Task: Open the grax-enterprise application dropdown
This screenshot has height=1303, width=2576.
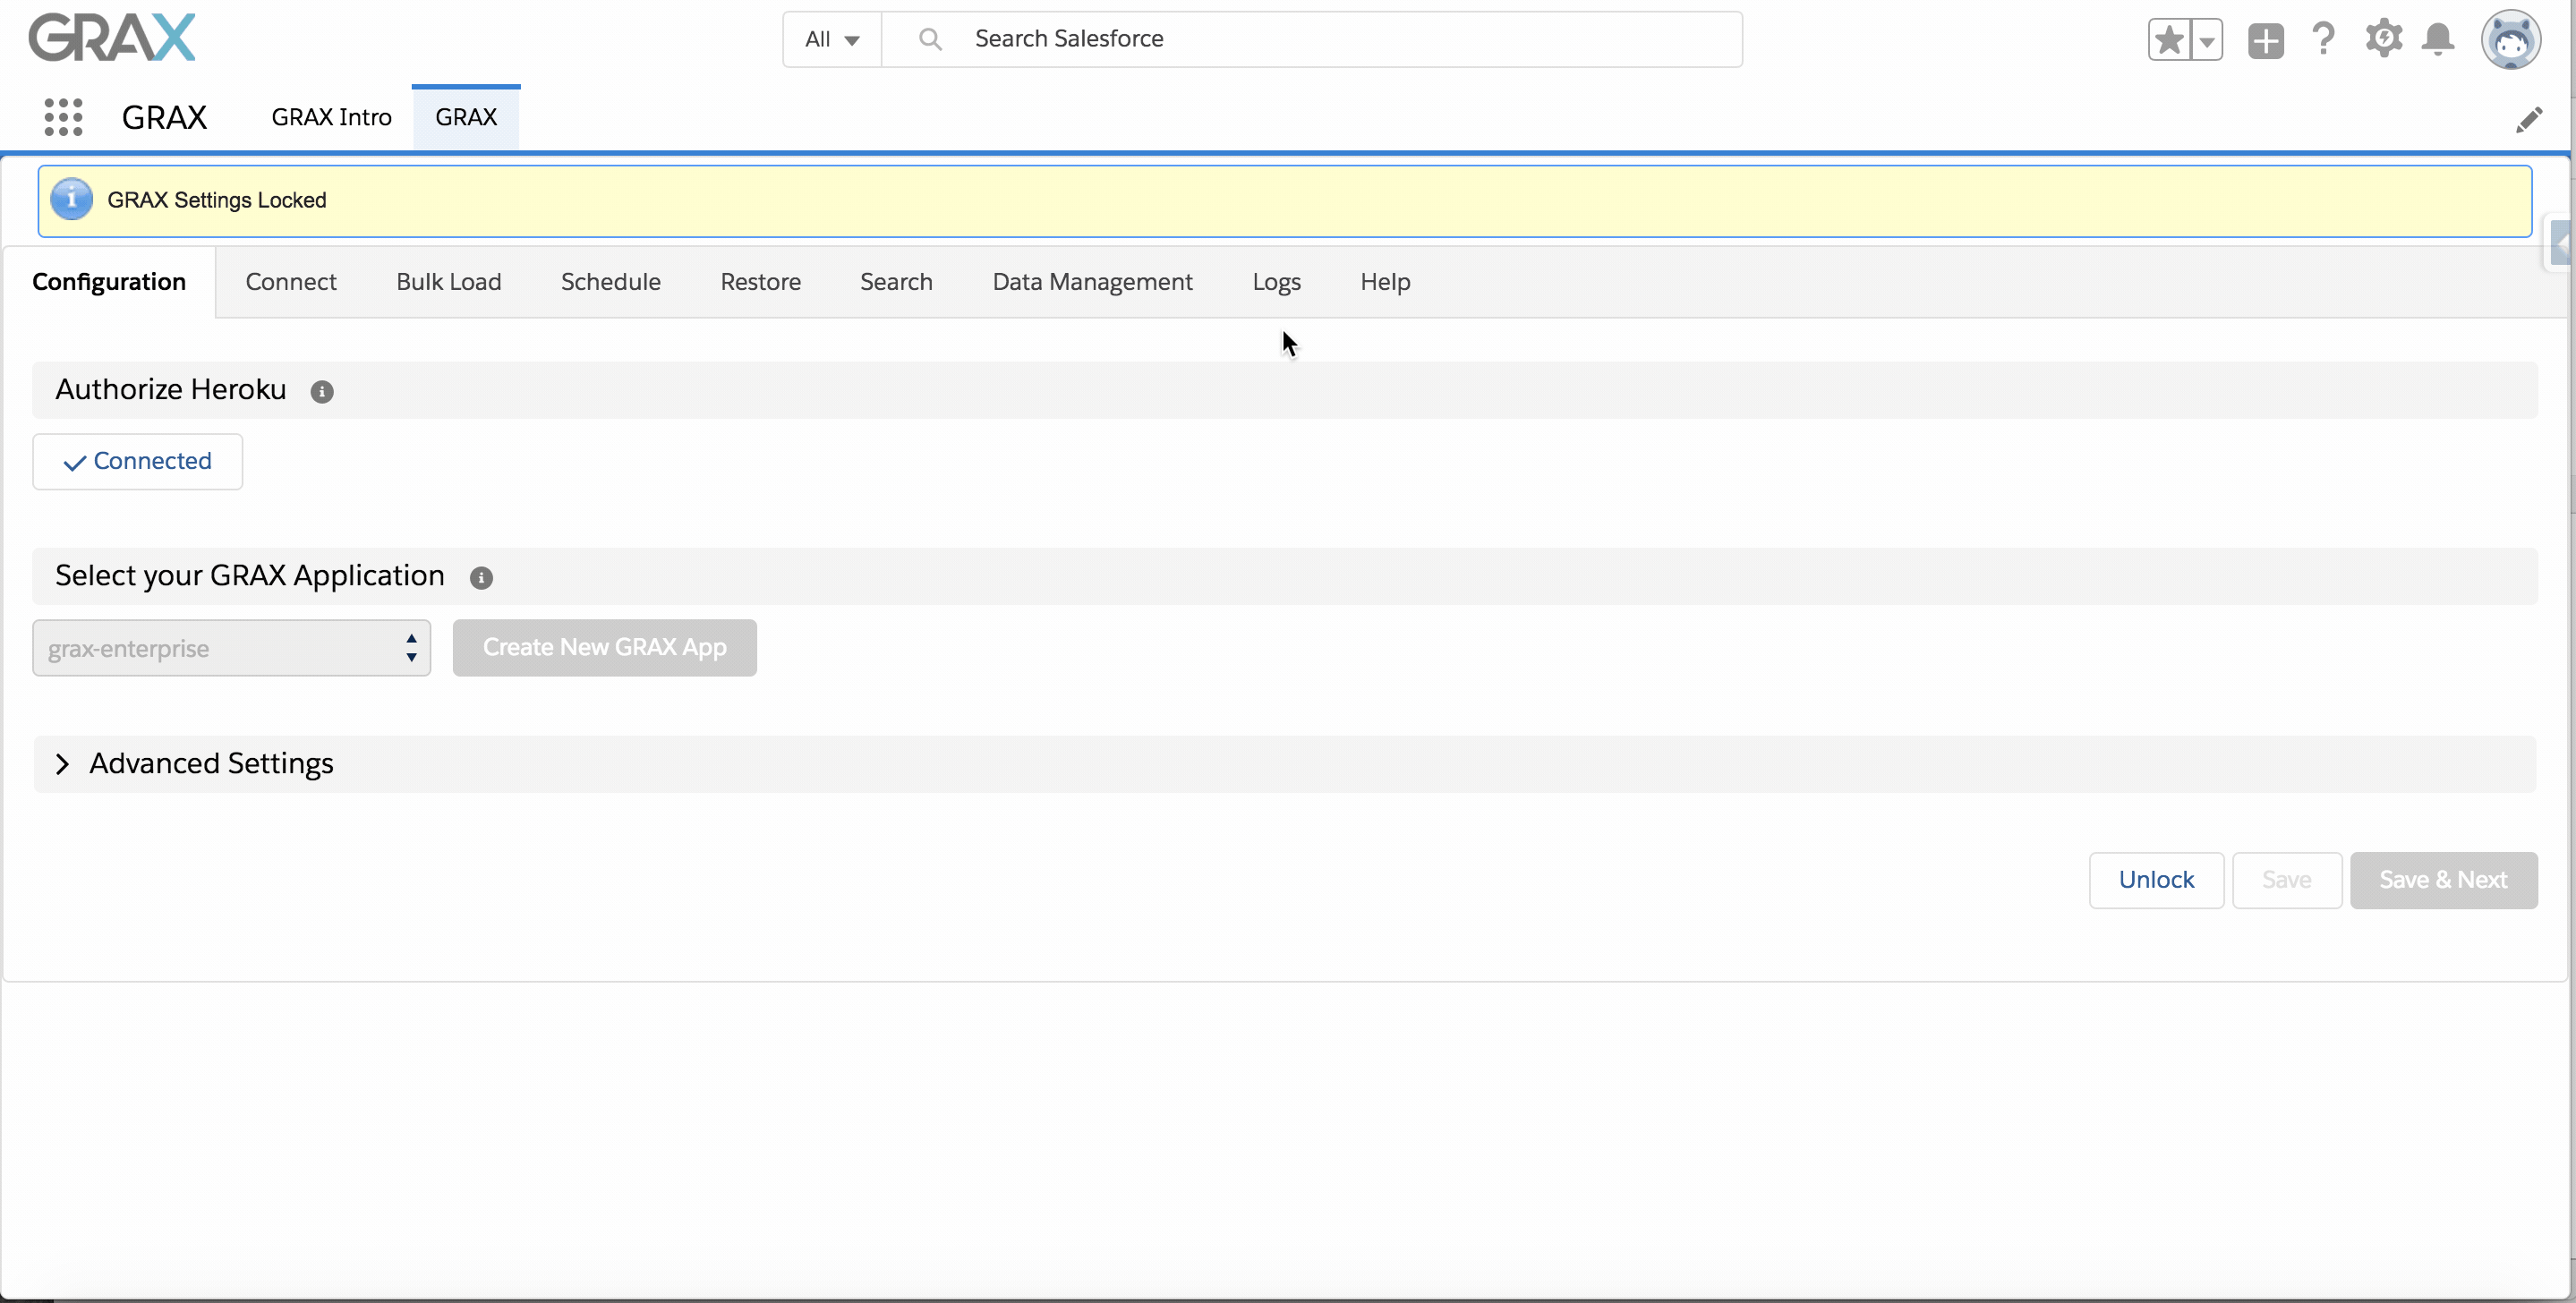Action: point(231,648)
